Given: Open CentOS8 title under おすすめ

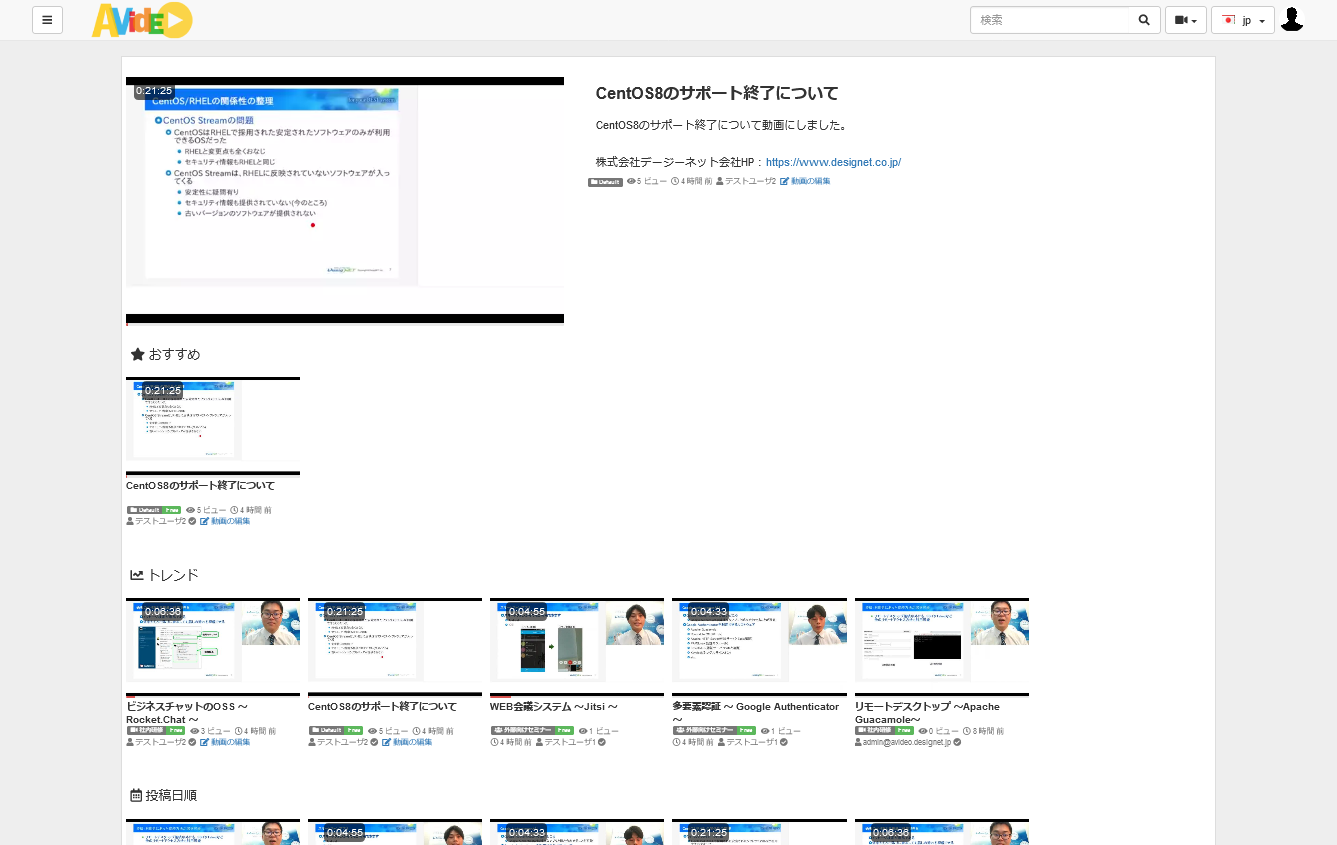Looking at the screenshot, I should pos(200,486).
